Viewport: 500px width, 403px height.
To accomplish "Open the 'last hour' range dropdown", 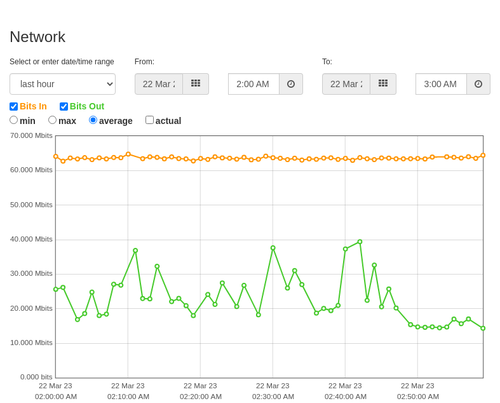I will pos(63,84).
